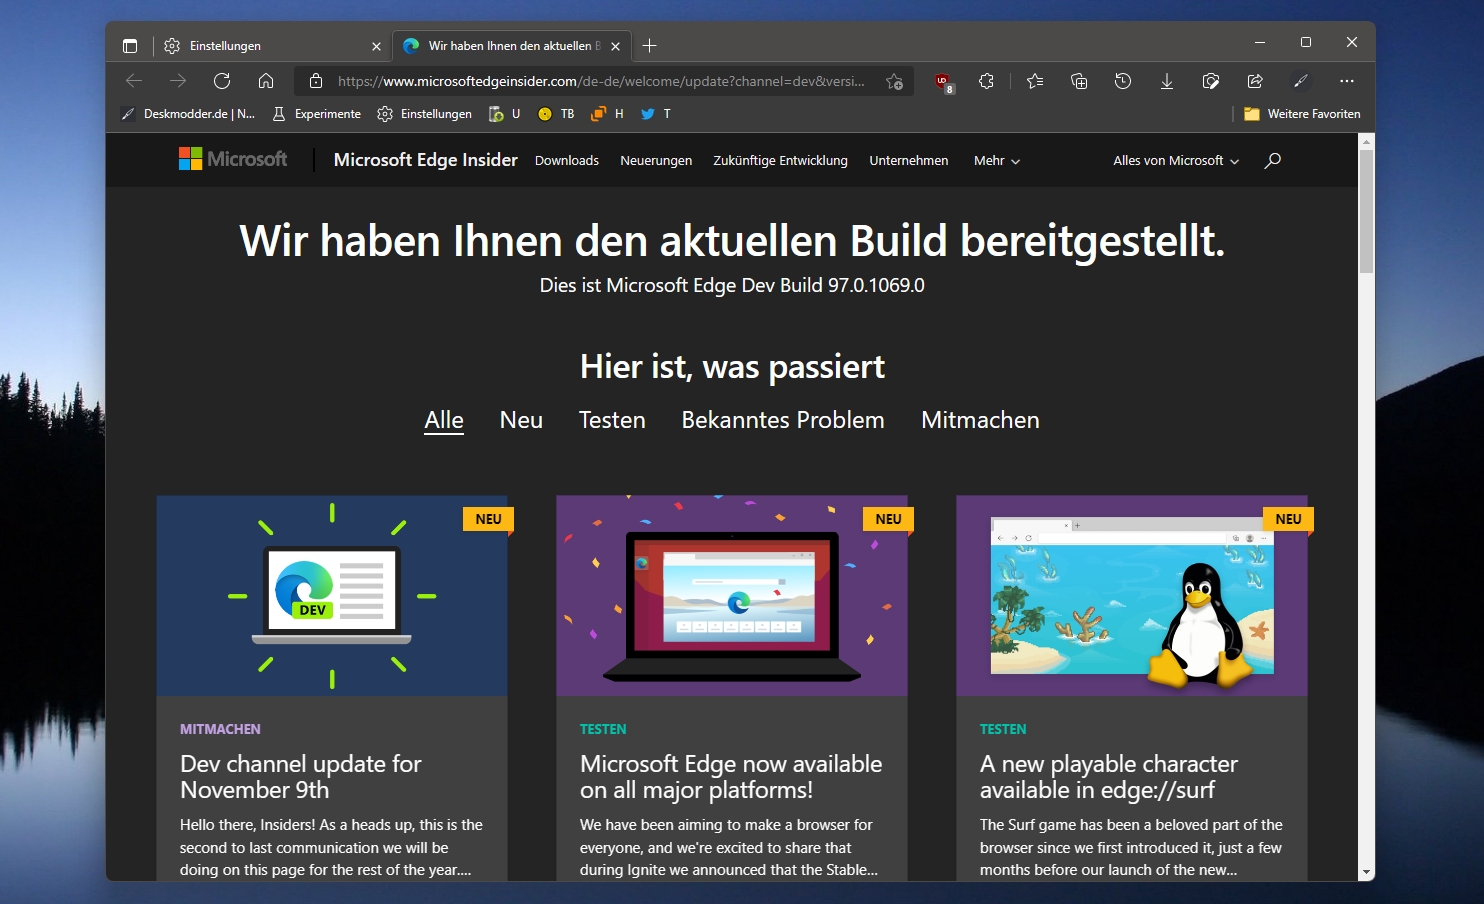Viewport: 1484px width, 904px height.
Task: Open Einstellungen in the favorites bar
Action: 424,114
